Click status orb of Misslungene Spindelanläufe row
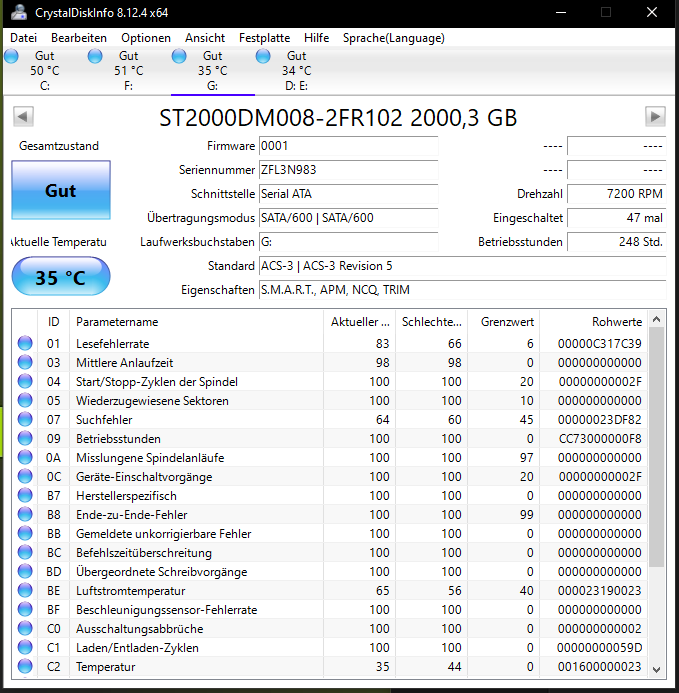679x693 pixels. coord(25,457)
